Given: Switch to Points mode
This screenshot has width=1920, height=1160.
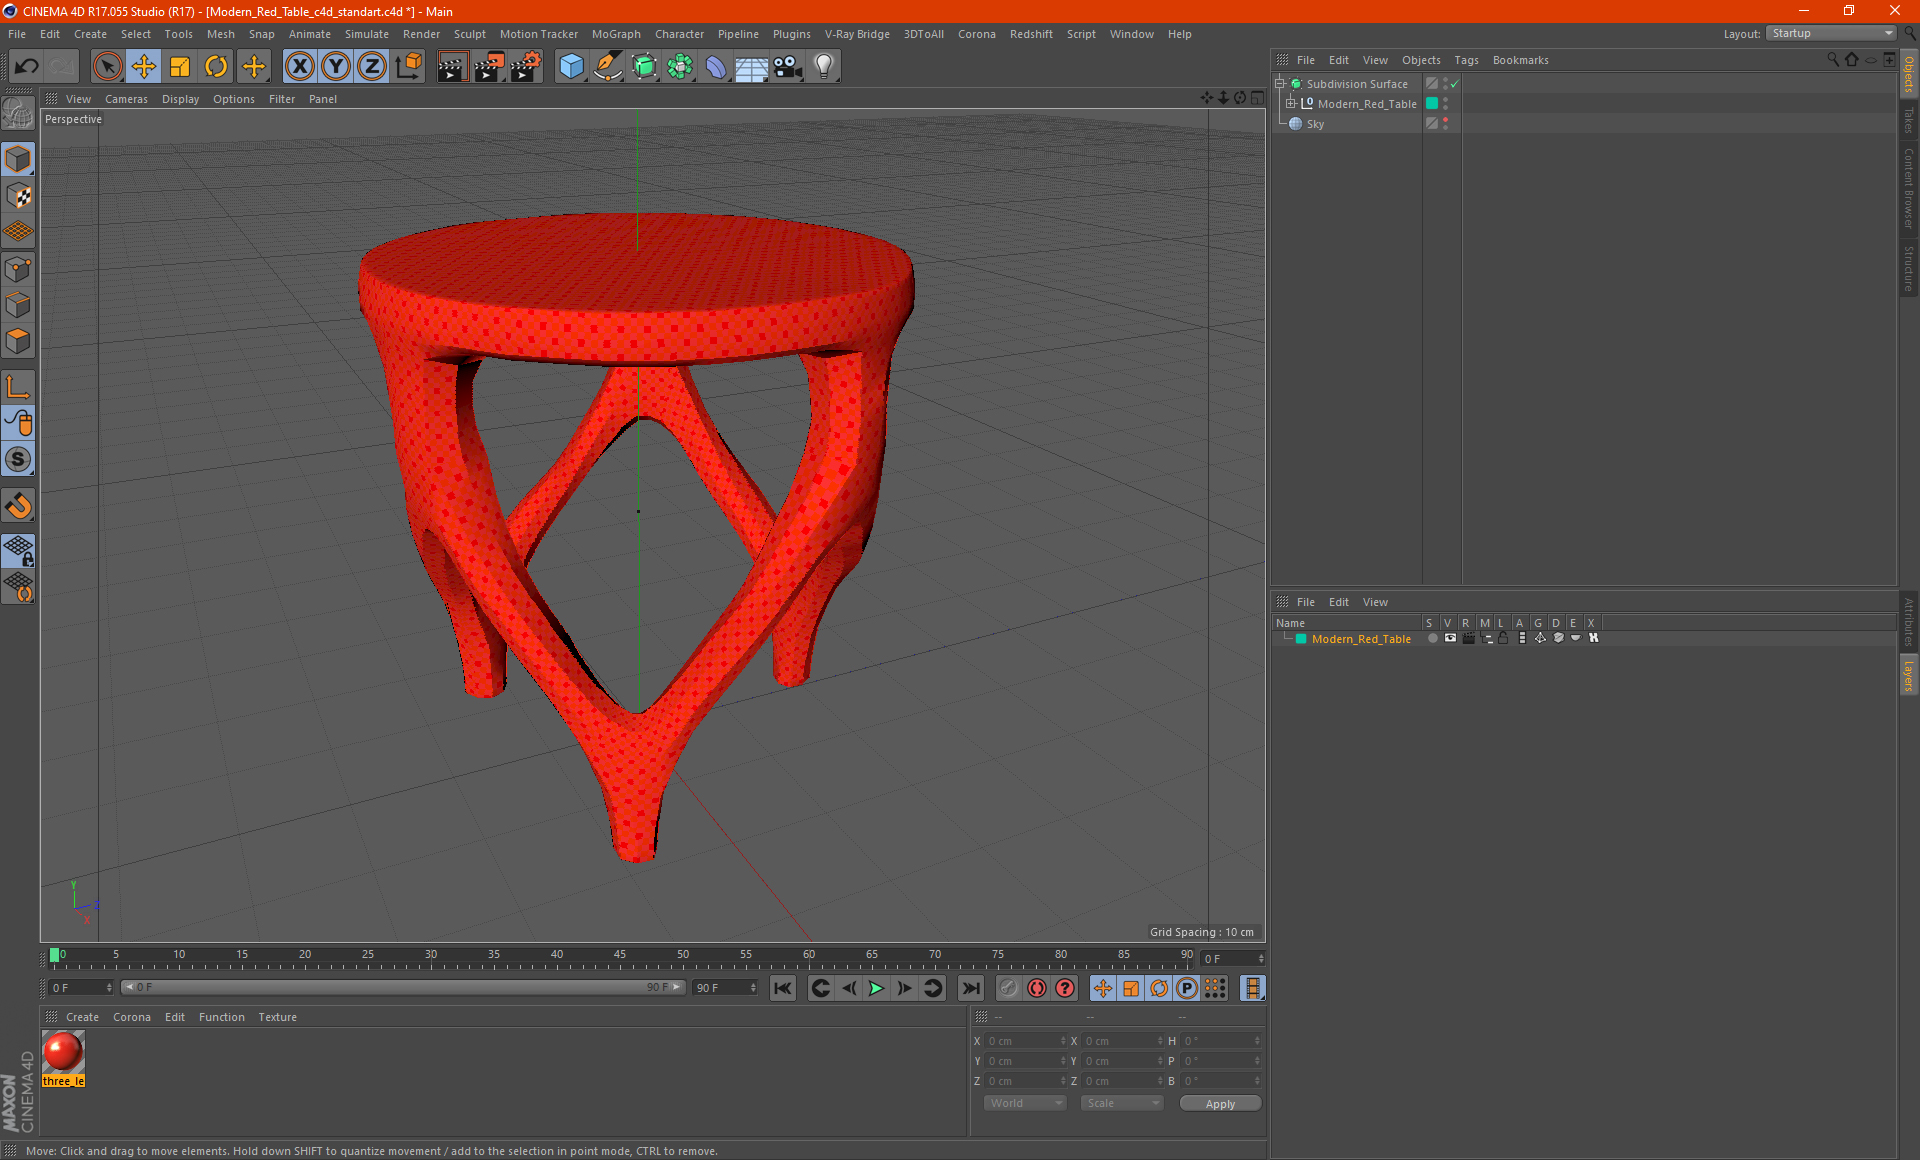Looking at the screenshot, I should [x=18, y=269].
